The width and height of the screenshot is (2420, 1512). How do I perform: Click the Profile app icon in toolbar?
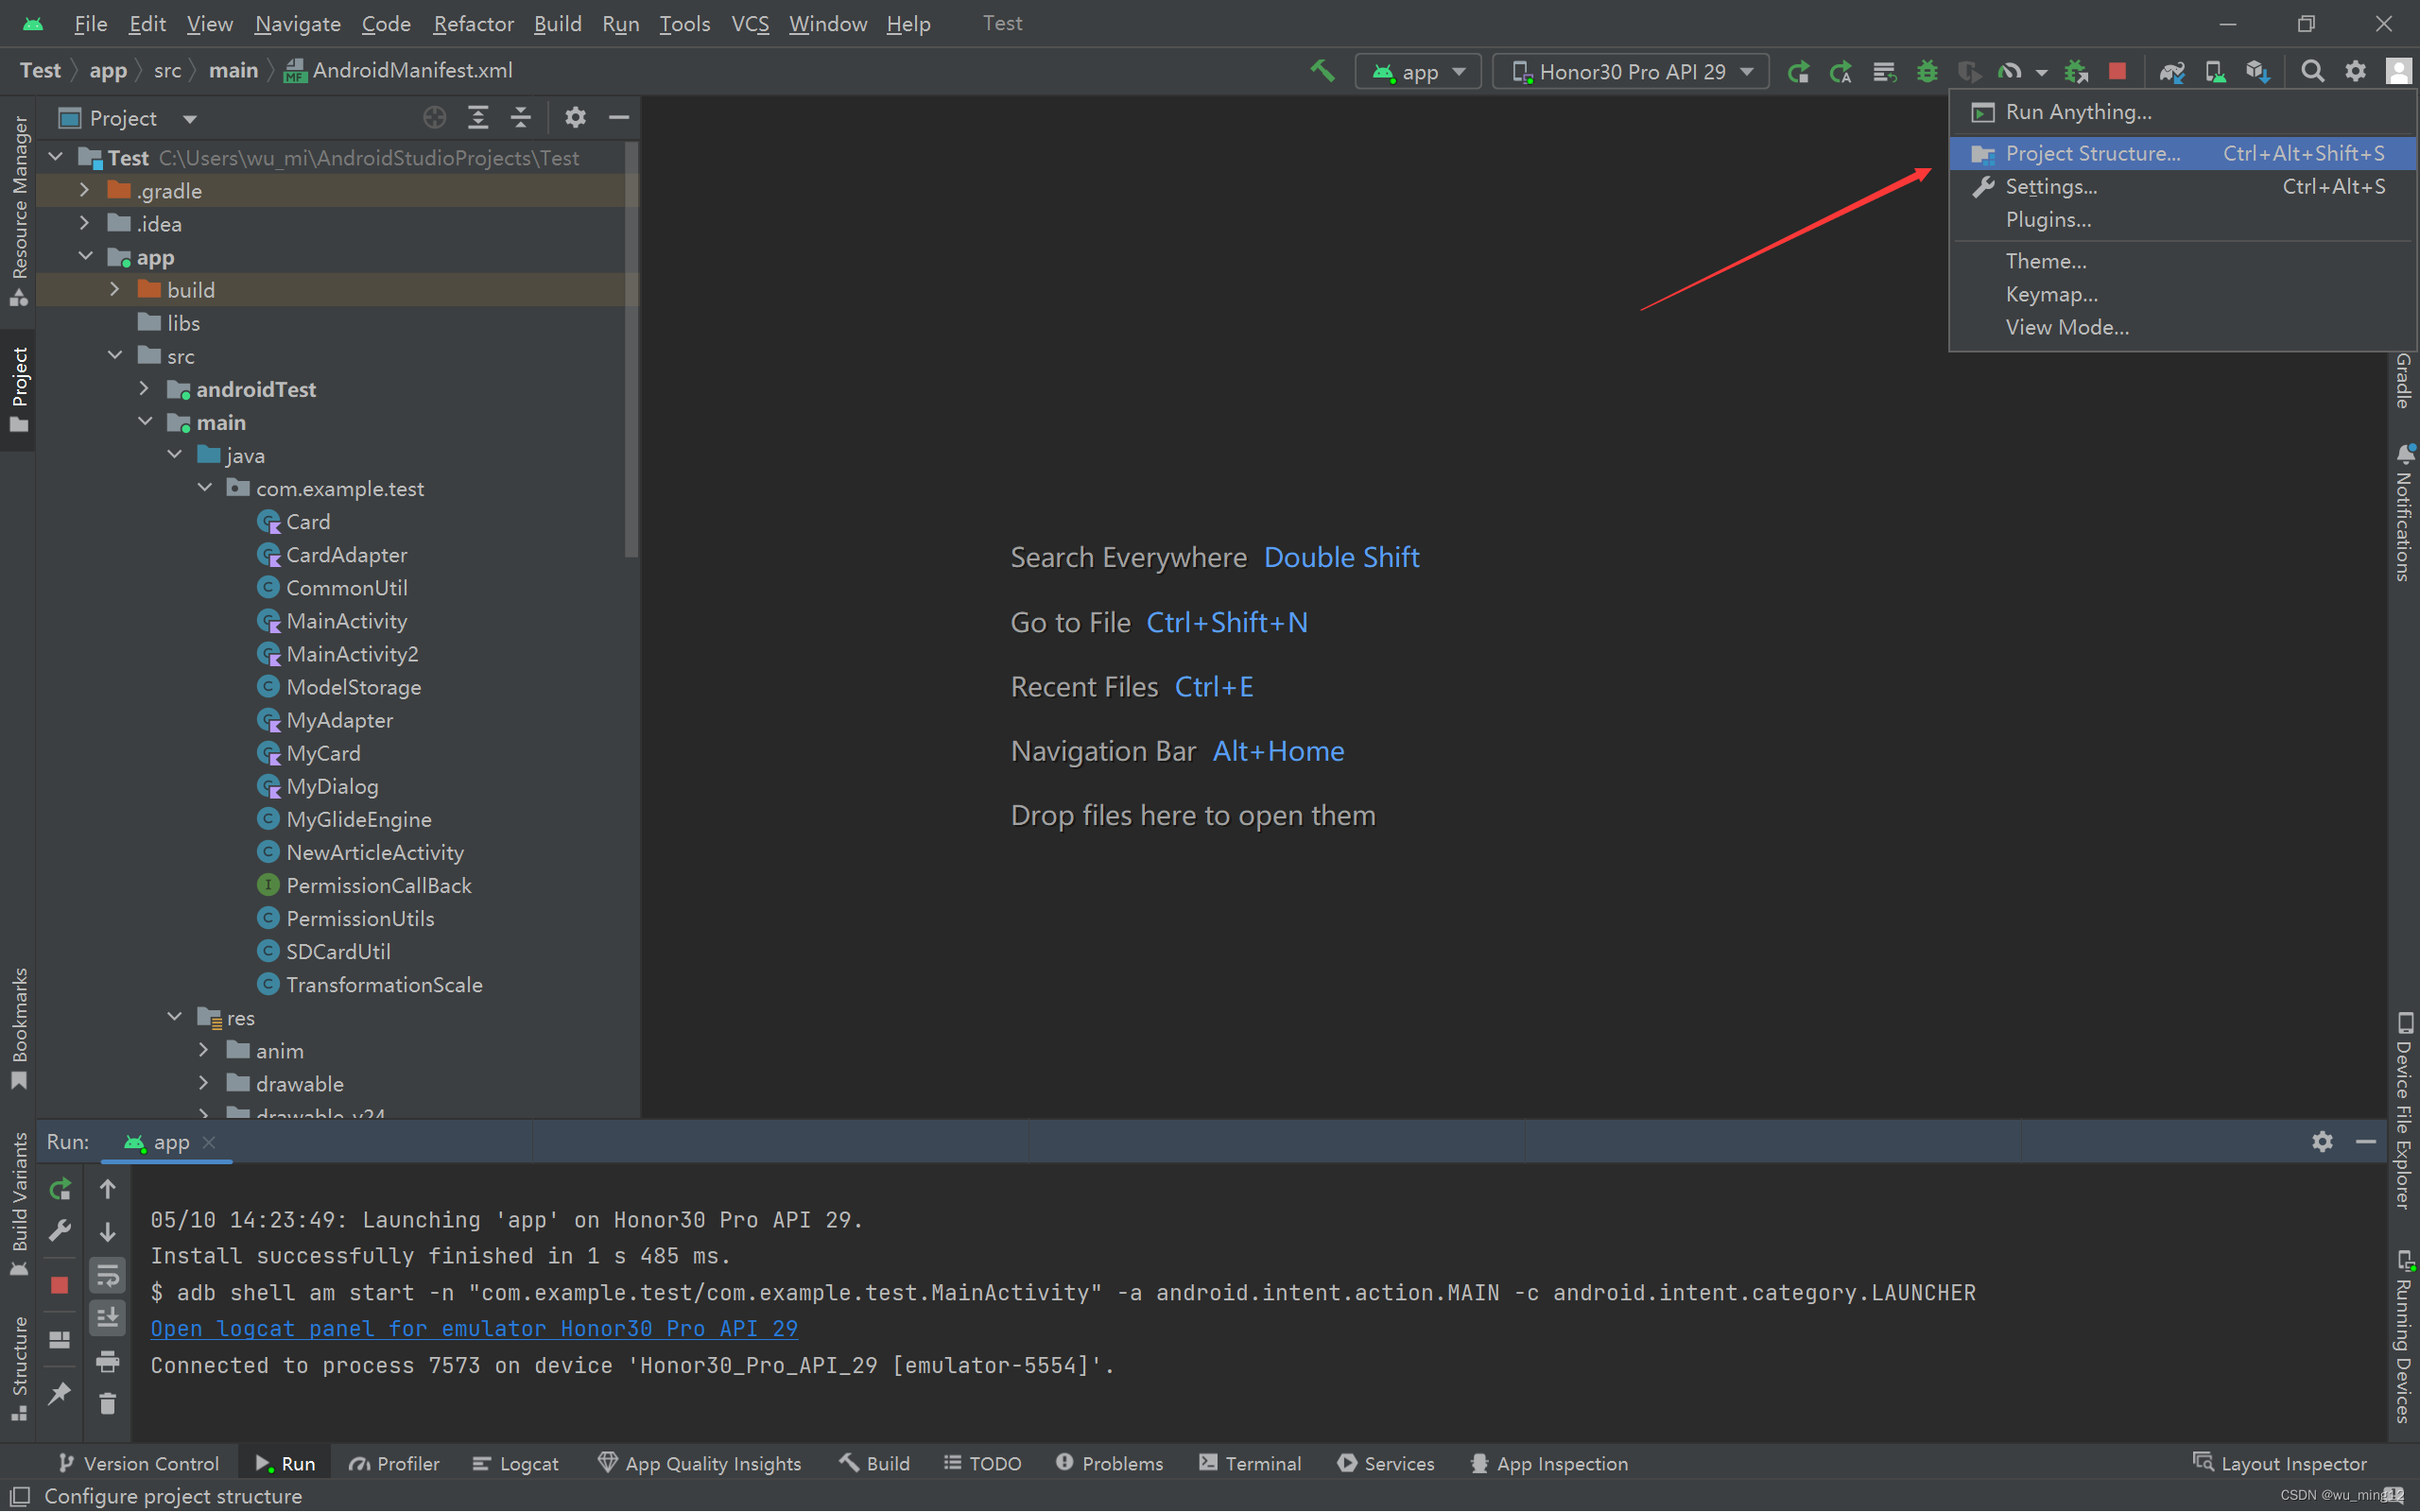click(x=2009, y=71)
